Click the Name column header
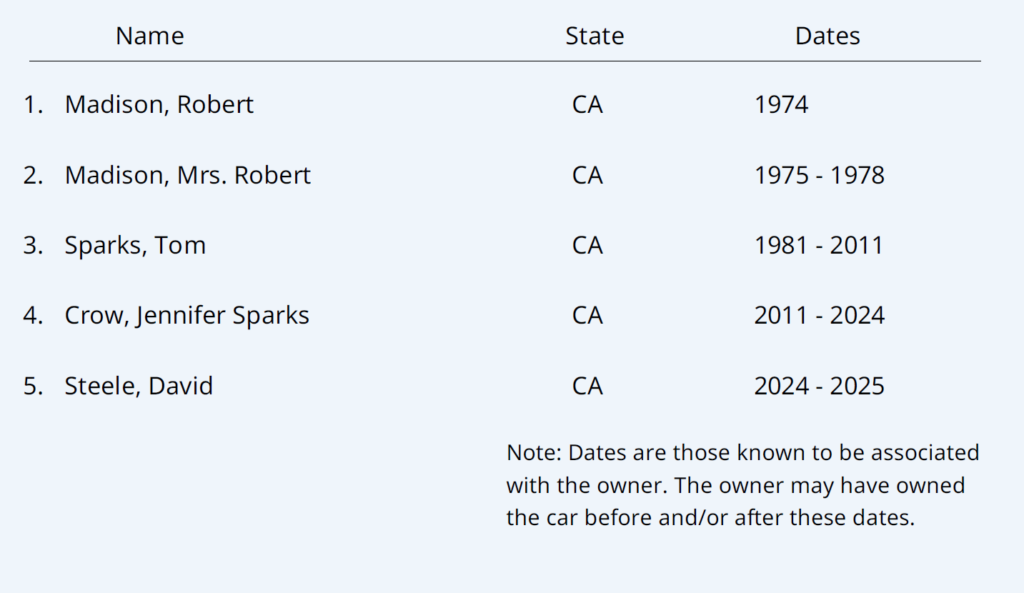Image resolution: width=1024 pixels, height=593 pixels. pos(150,36)
